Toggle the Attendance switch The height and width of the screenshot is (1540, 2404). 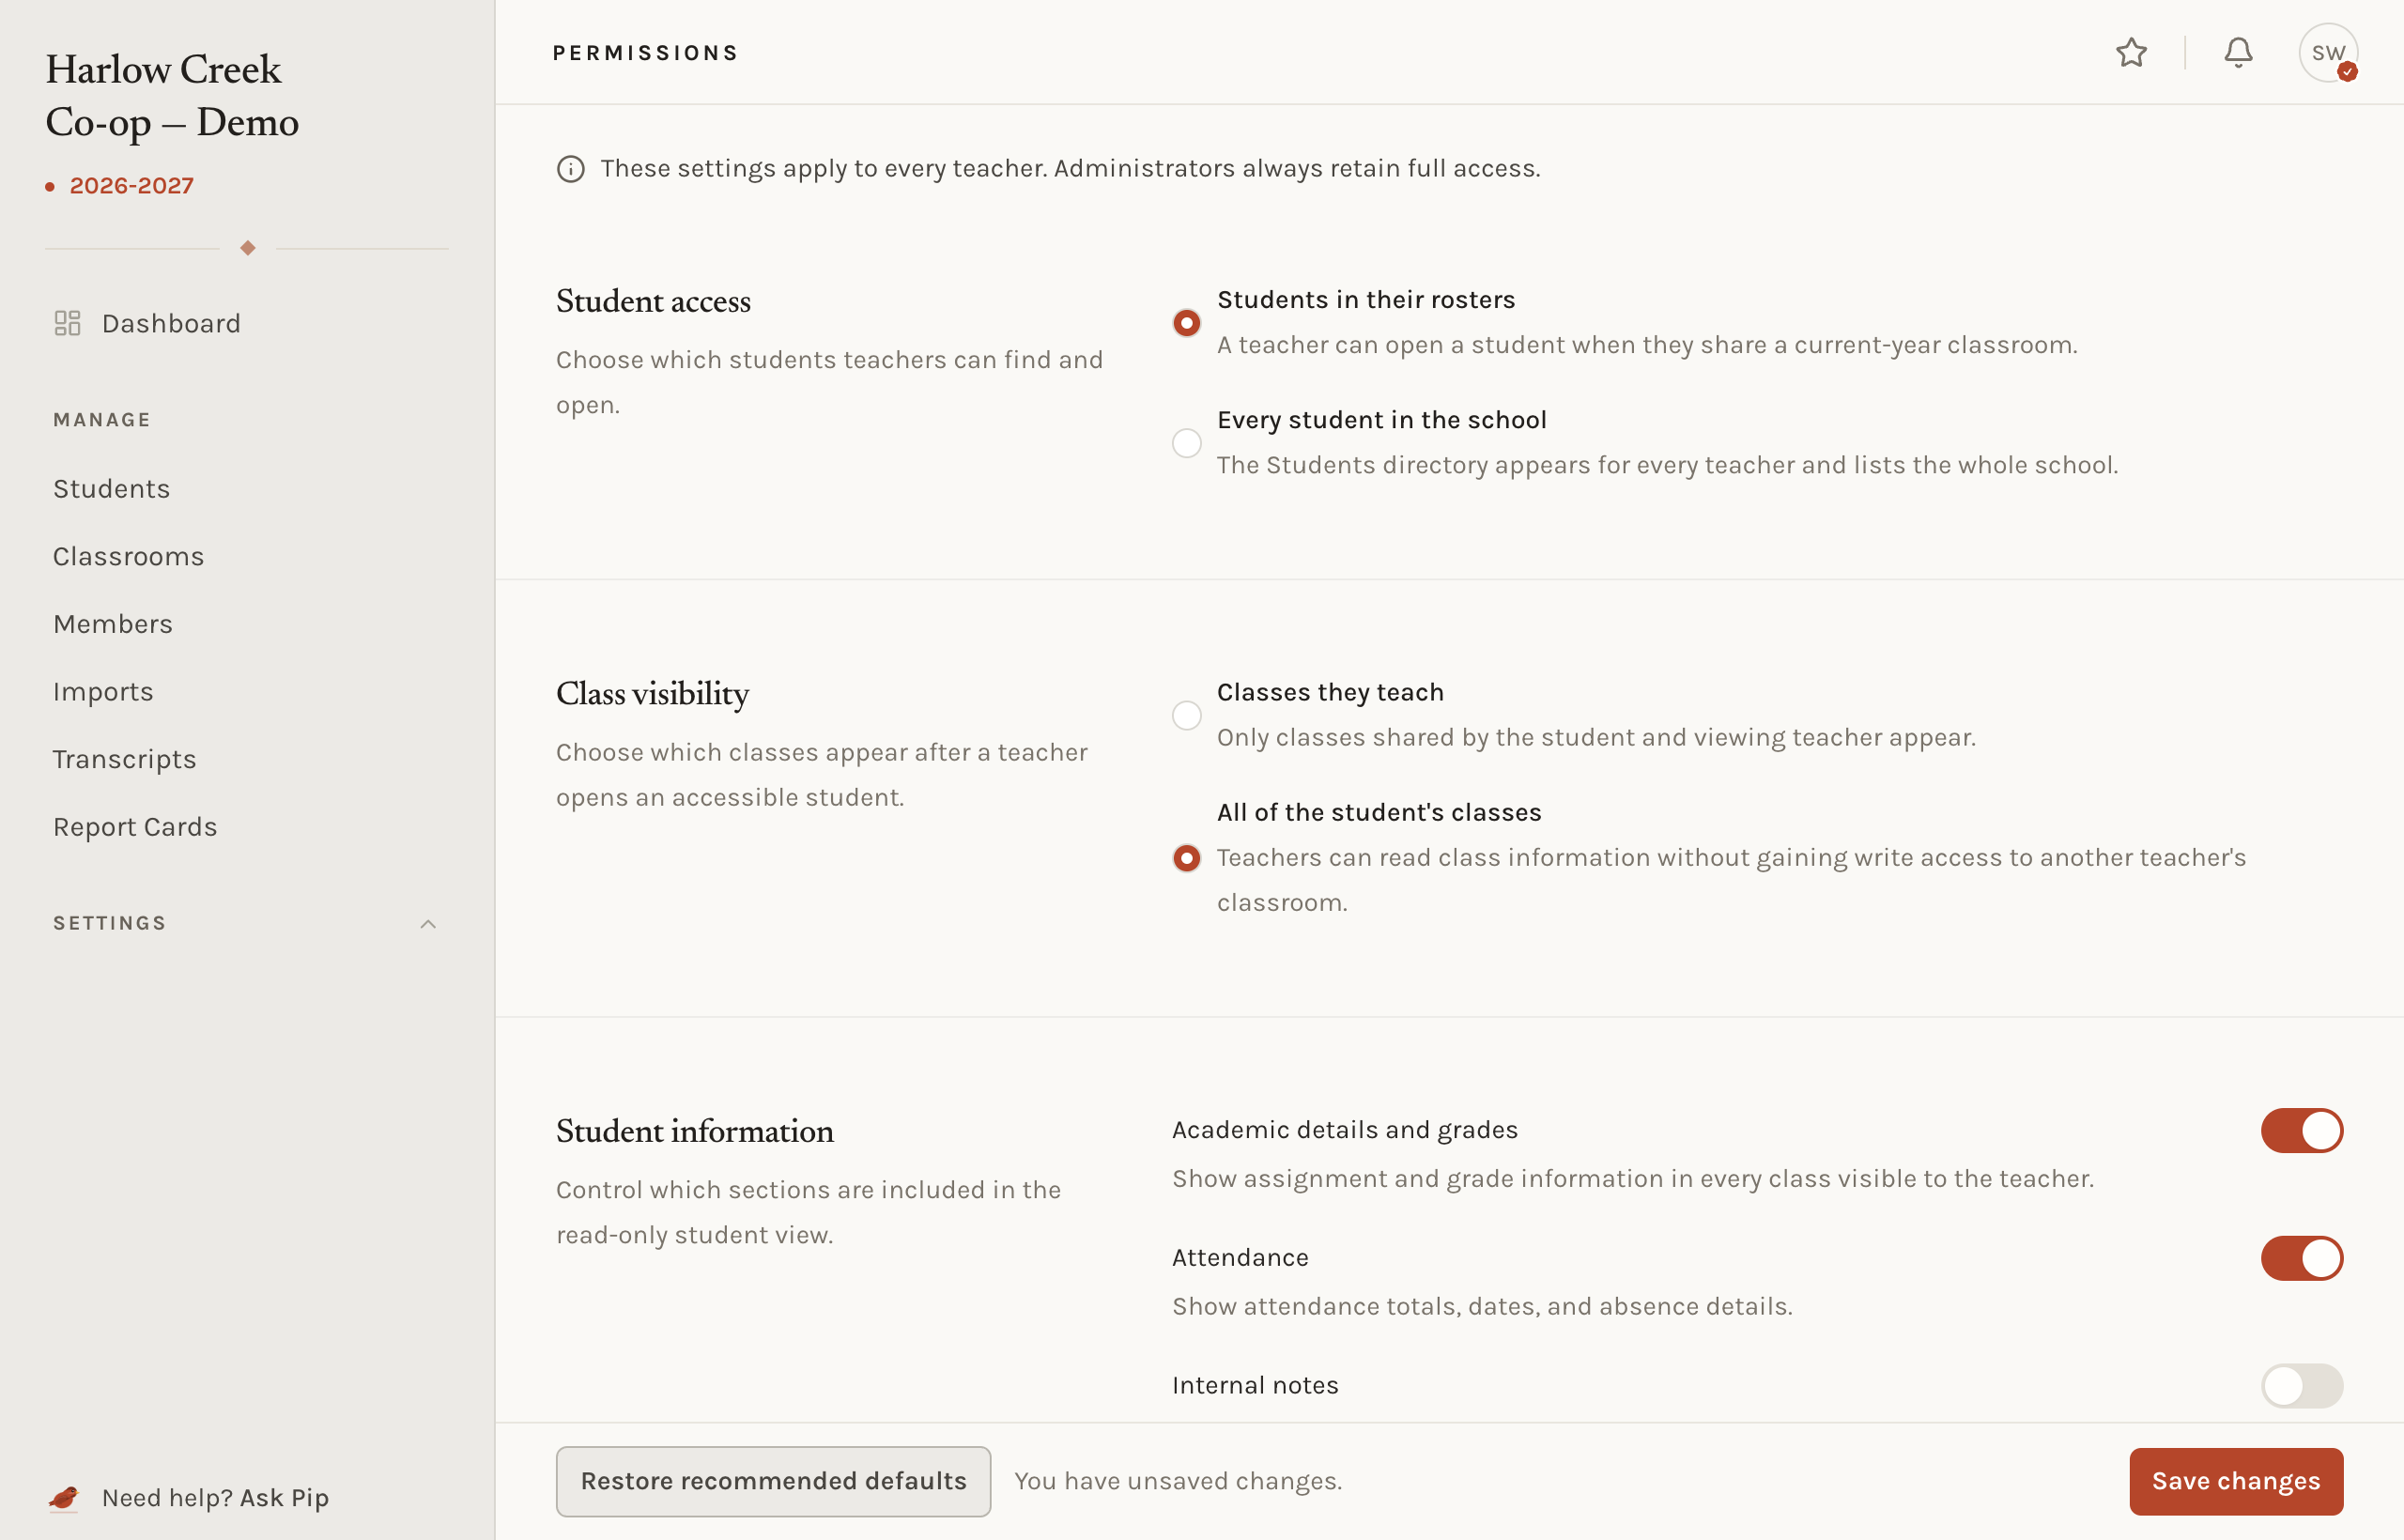point(2301,1258)
